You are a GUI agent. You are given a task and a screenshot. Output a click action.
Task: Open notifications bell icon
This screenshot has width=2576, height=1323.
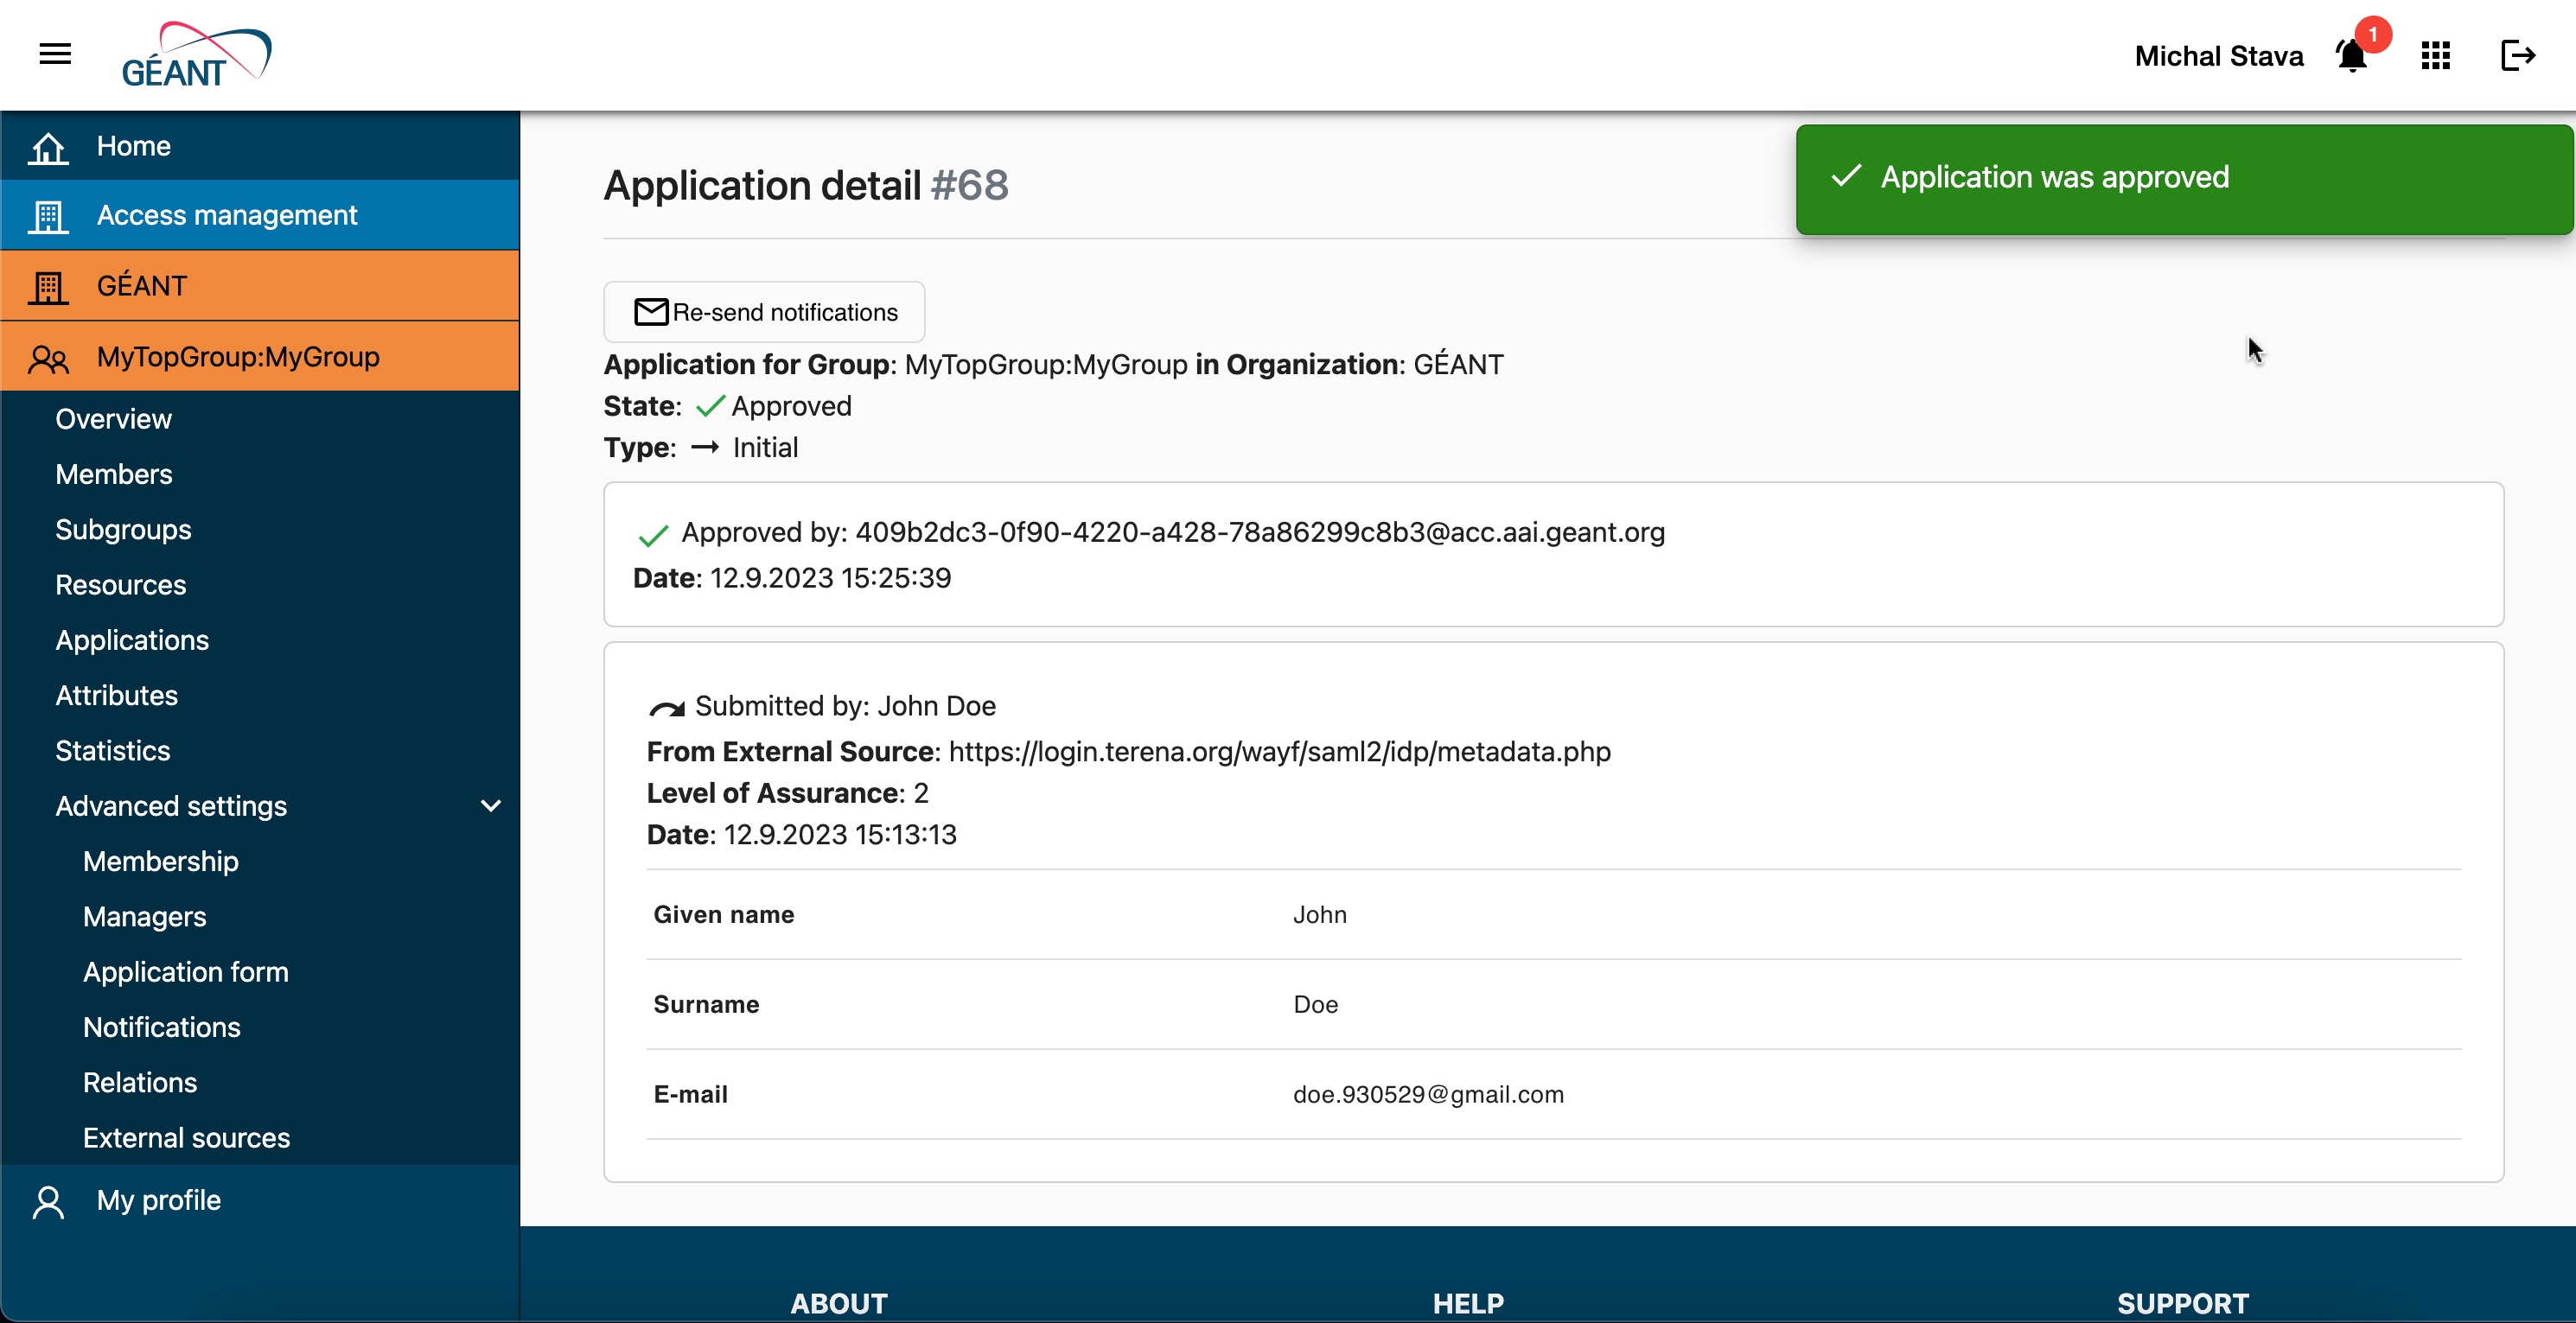(x=2351, y=56)
